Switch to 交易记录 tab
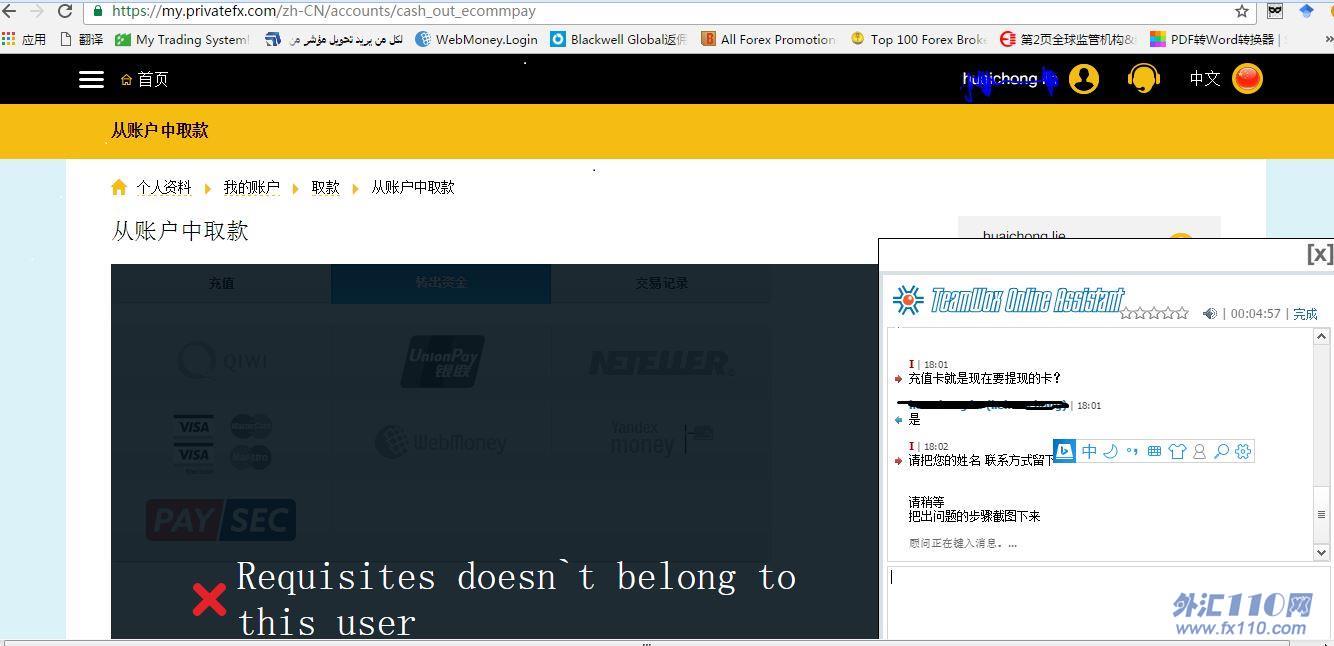 [x=661, y=283]
